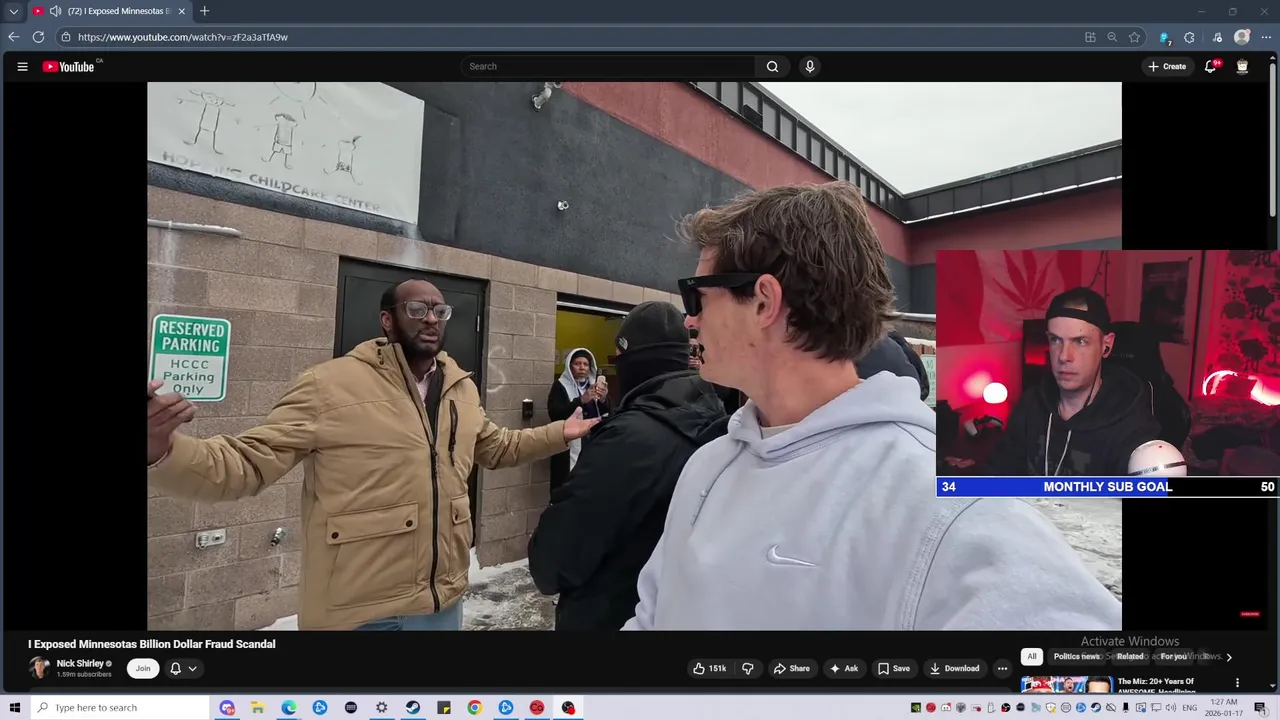This screenshot has height=720, width=1280.
Task: Open the browser extensions puzzle icon
Action: pos(1189,37)
